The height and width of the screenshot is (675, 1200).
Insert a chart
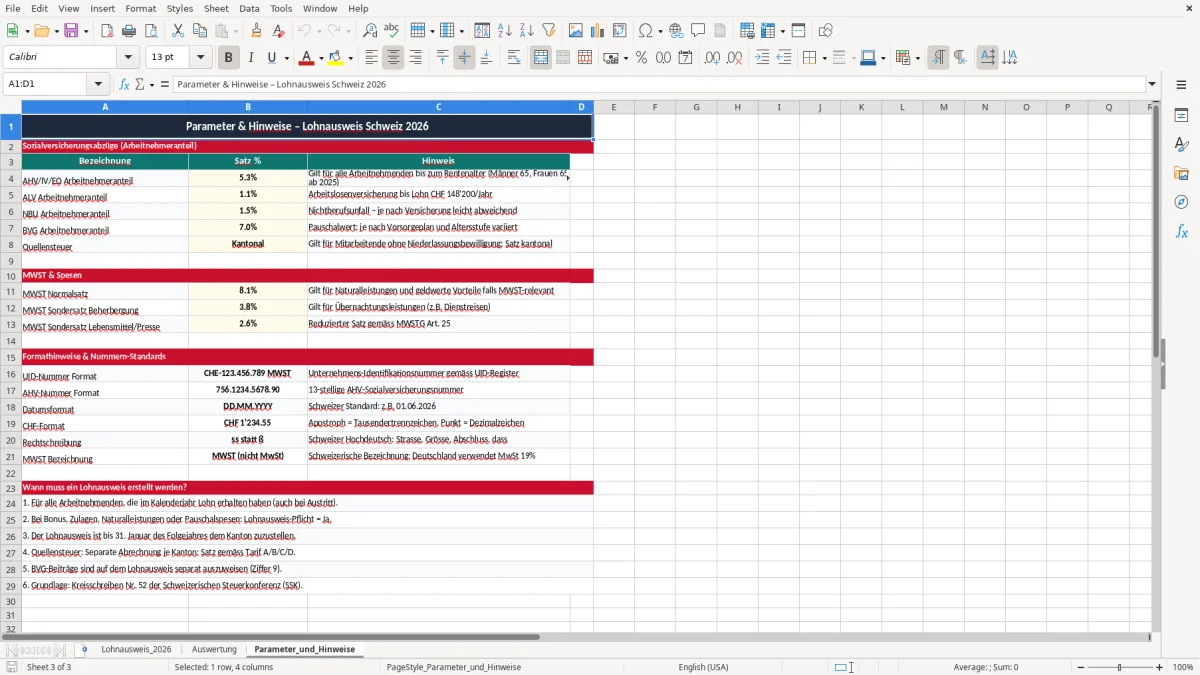click(x=598, y=31)
